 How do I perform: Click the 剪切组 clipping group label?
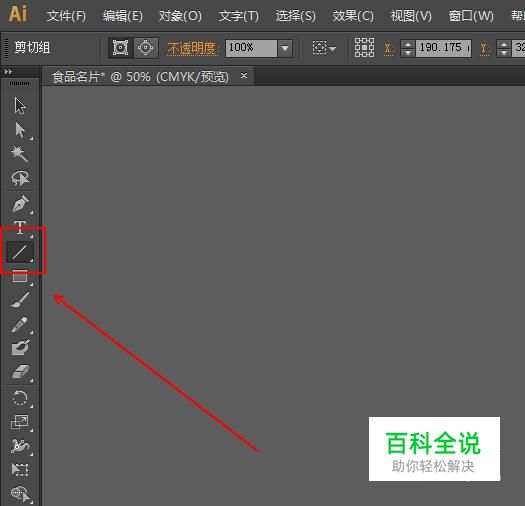point(32,48)
